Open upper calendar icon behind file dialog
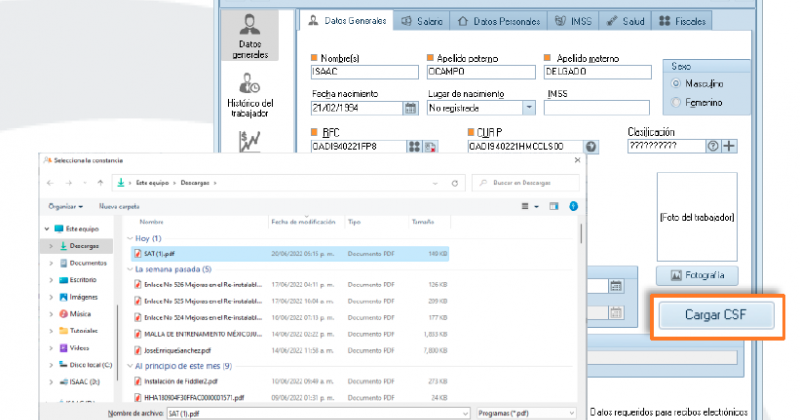The image size is (800, 420). 616,286
